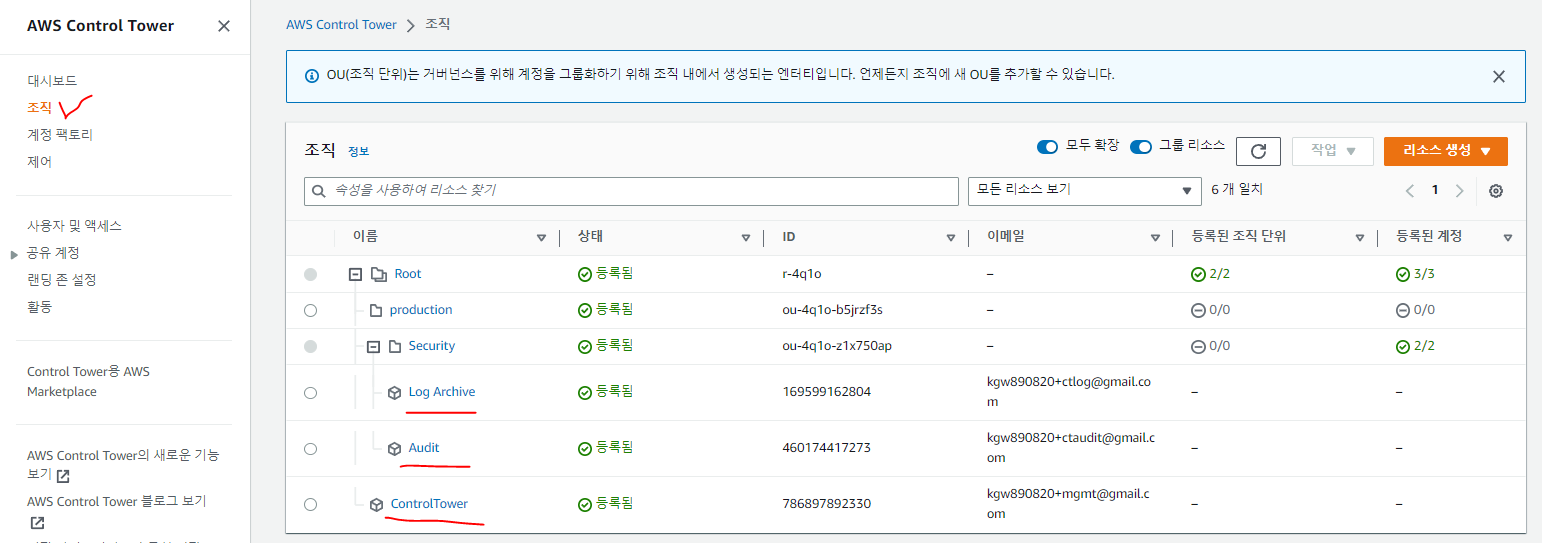The image size is (1542, 543).
Task: Sort by 등록된 조직 단위 column arrow
Action: (1360, 238)
